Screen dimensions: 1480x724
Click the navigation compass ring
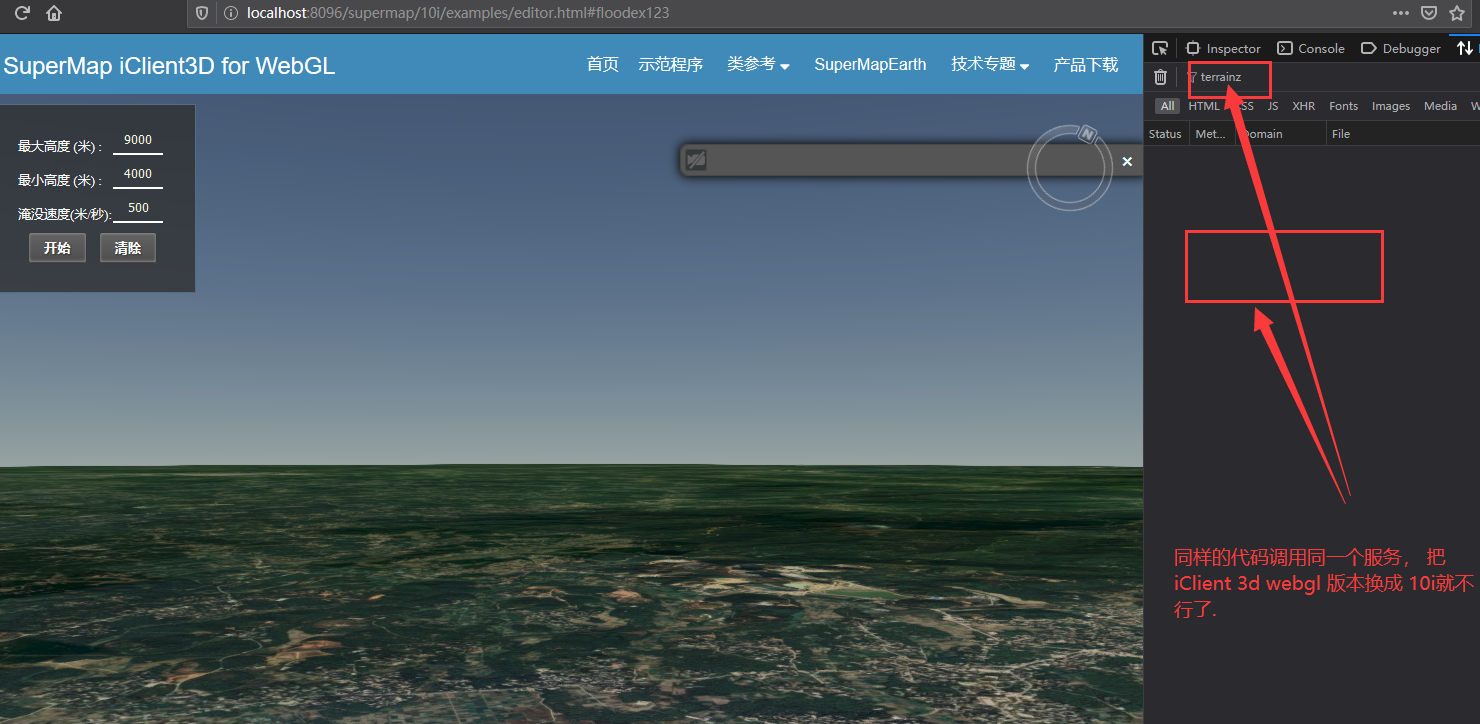[x=1070, y=168]
